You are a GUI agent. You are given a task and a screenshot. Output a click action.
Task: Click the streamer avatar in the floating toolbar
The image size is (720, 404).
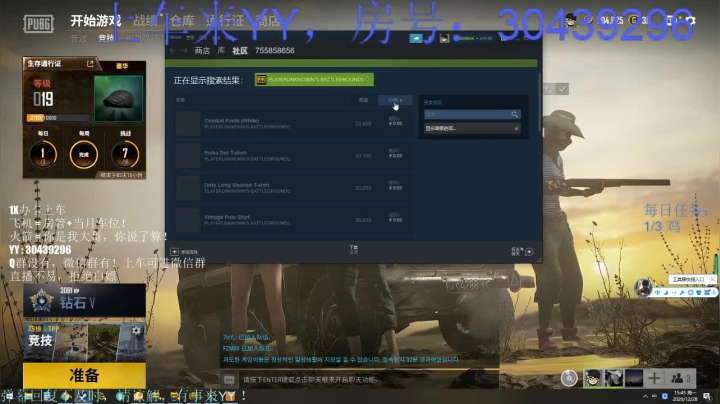tap(643, 287)
